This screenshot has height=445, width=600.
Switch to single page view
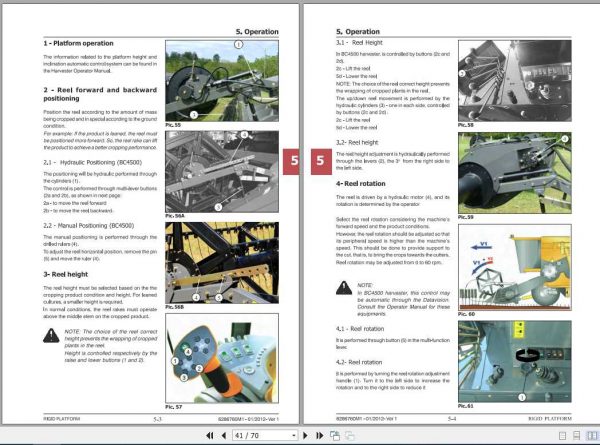(x=562, y=436)
